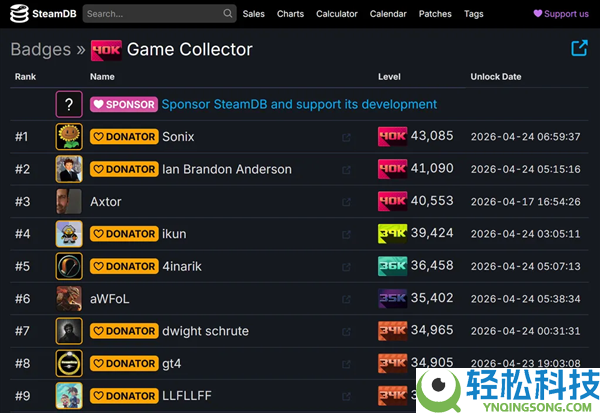The width and height of the screenshot is (600, 413).
Task: Open the aWFoL profile link
Action: pos(109,299)
